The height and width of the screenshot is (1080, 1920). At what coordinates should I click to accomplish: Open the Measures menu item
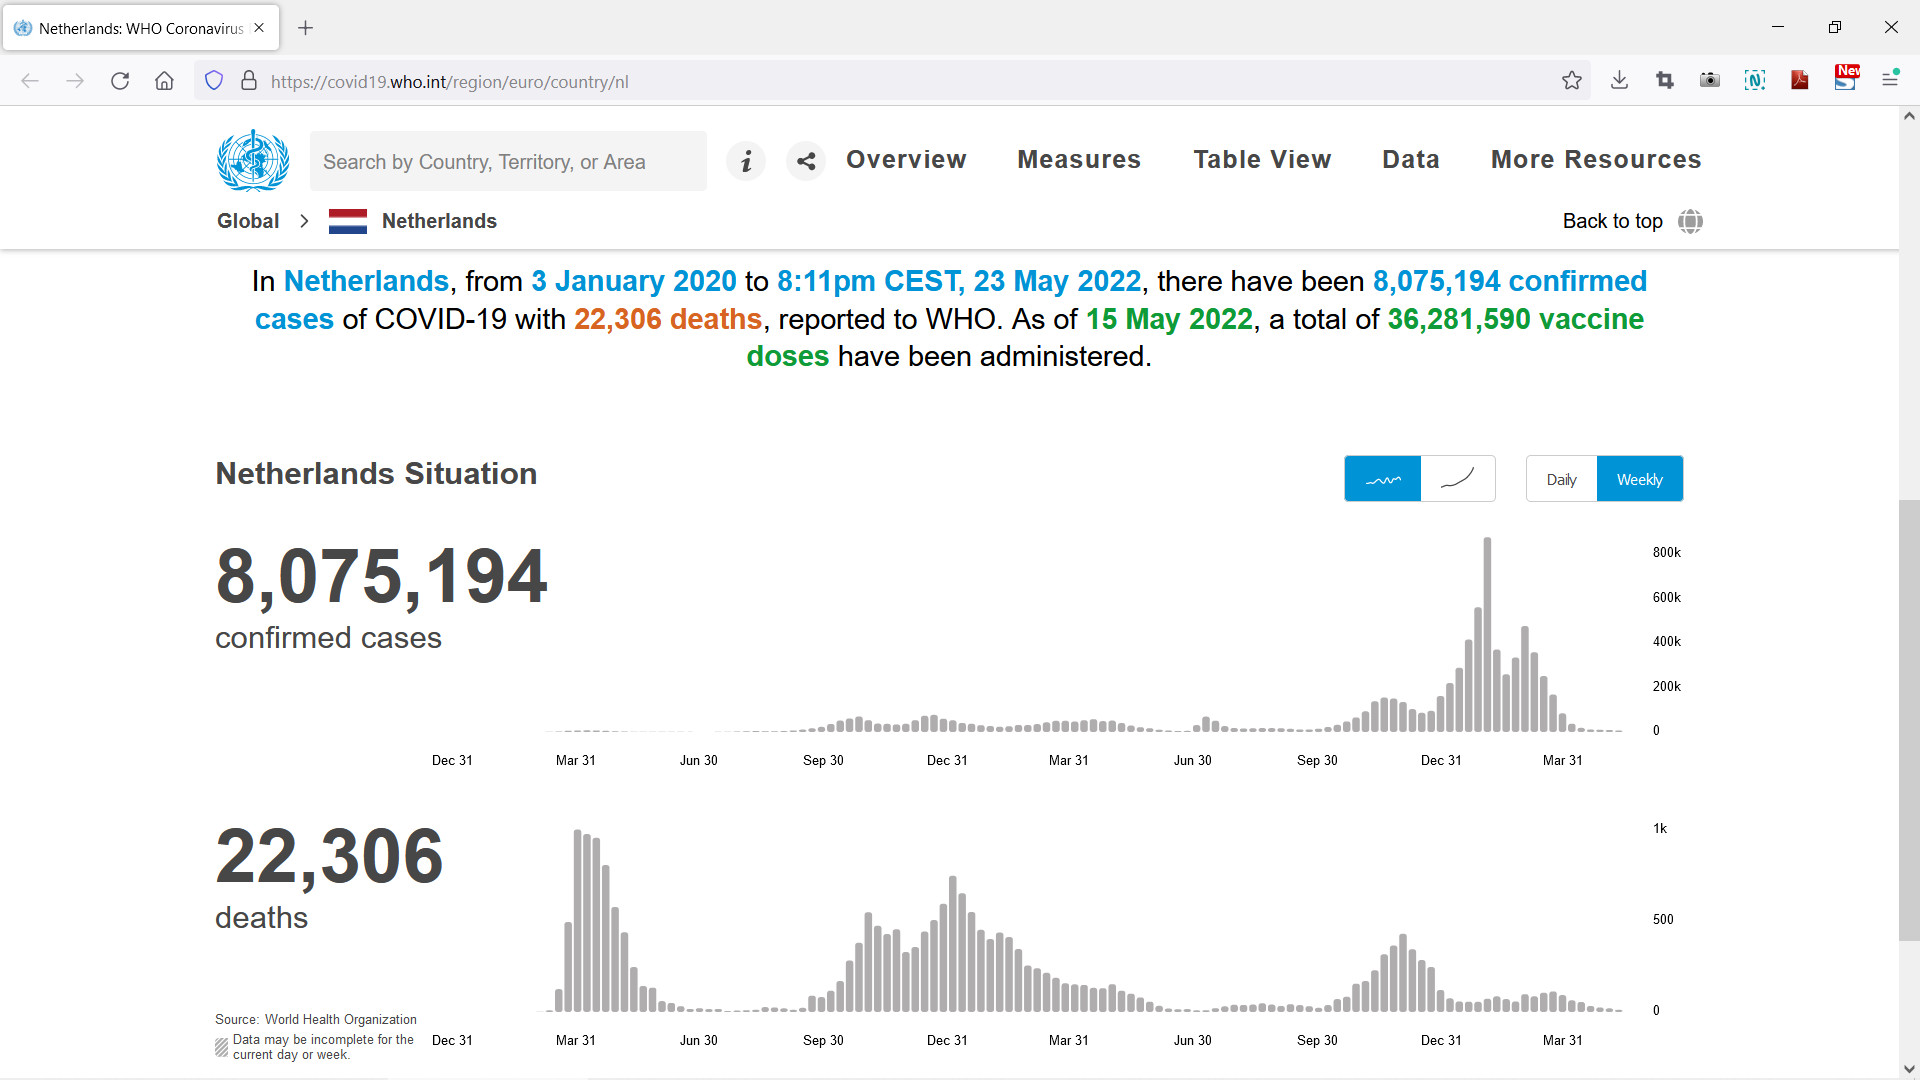tap(1079, 160)
